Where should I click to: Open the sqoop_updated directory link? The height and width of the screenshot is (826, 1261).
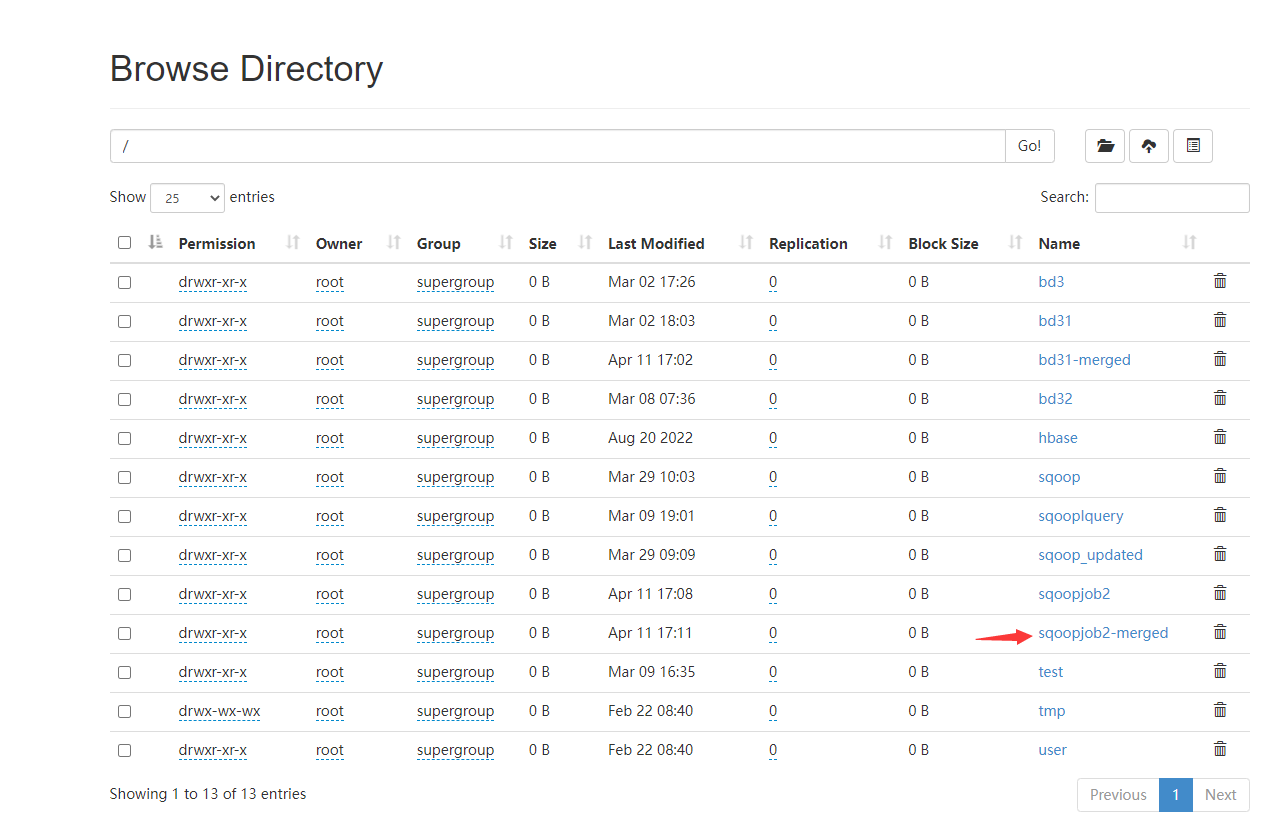click(1090, 555)
